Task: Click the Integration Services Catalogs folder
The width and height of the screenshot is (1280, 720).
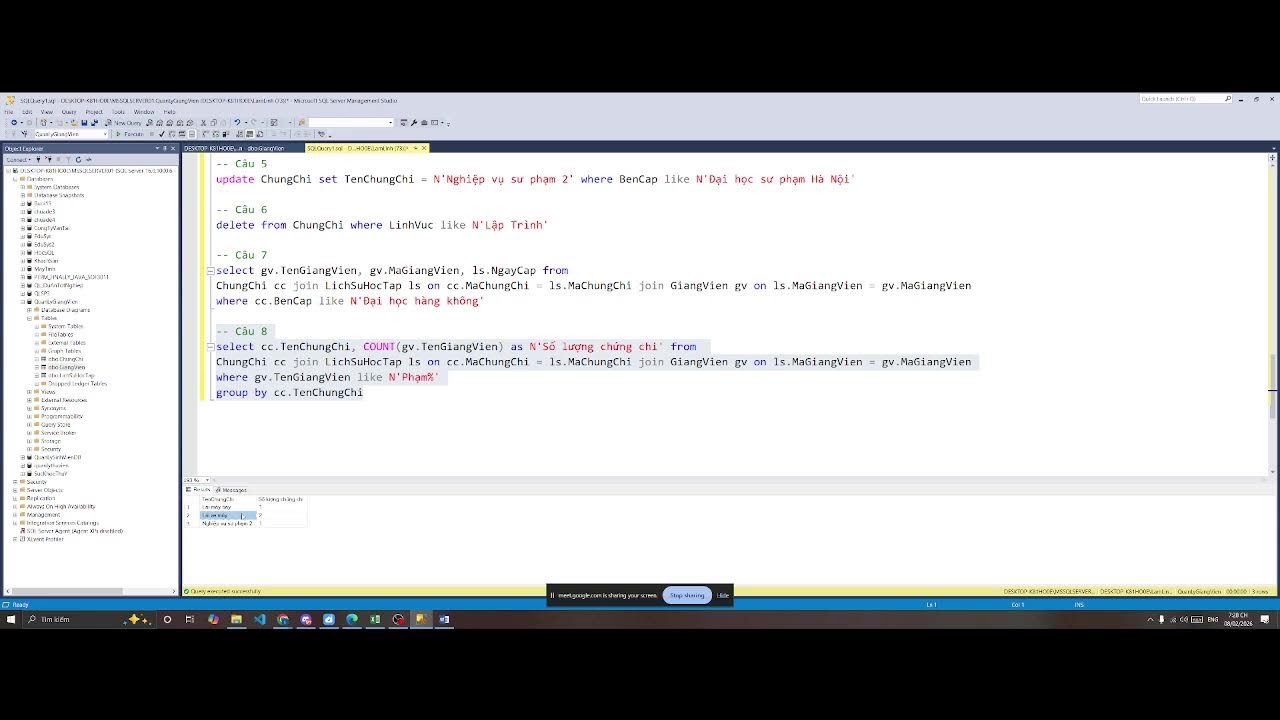Action: (x=62, y=523)
